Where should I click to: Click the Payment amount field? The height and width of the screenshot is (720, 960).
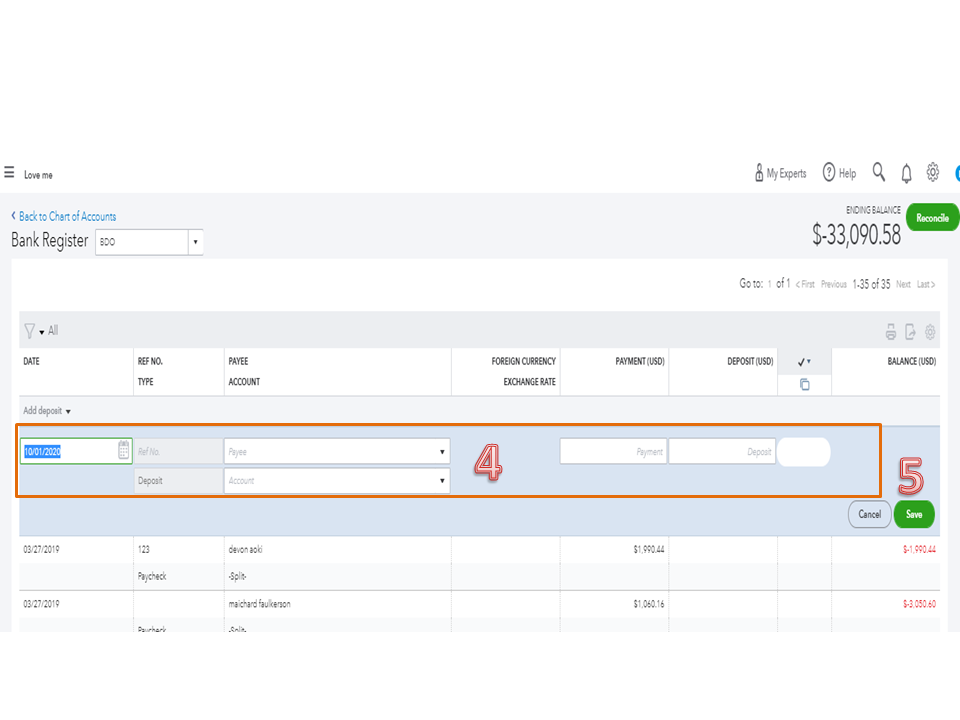point(613,451)
